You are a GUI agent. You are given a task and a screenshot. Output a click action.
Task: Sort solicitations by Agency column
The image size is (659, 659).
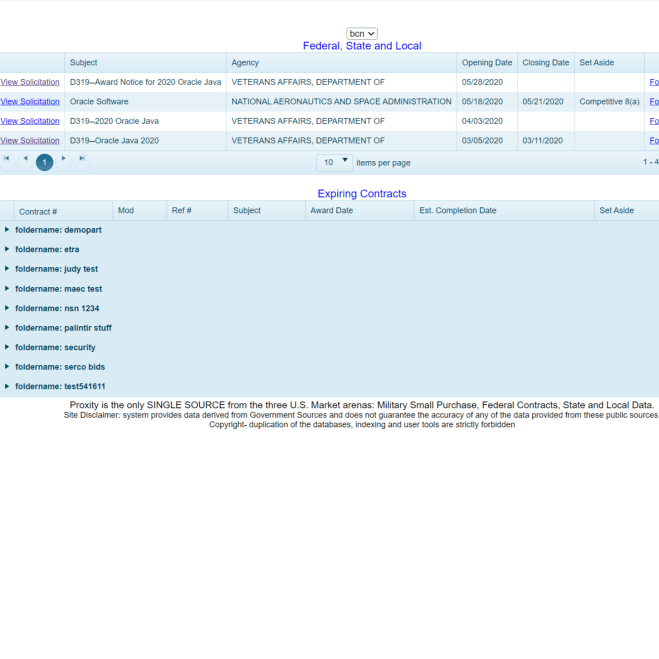[341, 63]
